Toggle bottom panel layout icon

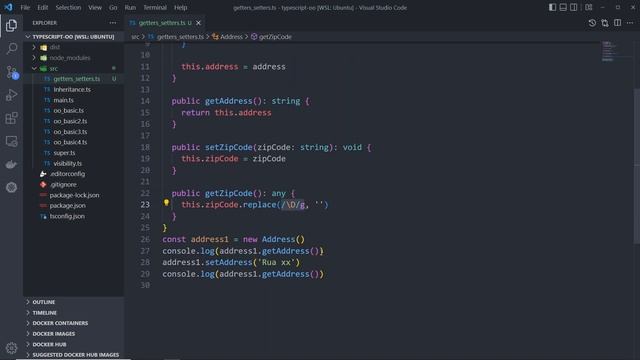(563, 7)
